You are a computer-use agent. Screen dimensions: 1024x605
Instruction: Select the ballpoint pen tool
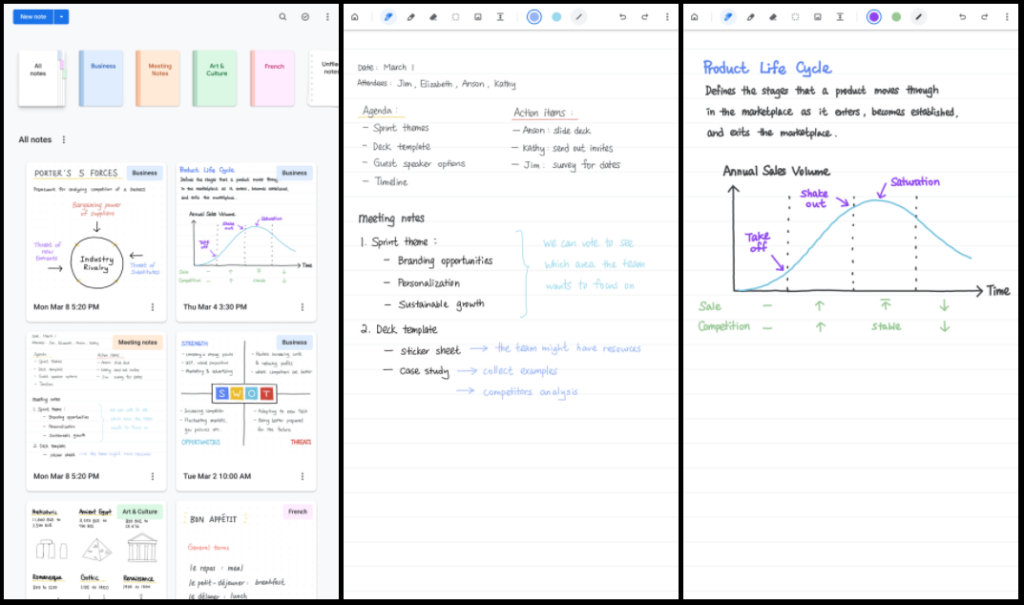tap(389, 16)
